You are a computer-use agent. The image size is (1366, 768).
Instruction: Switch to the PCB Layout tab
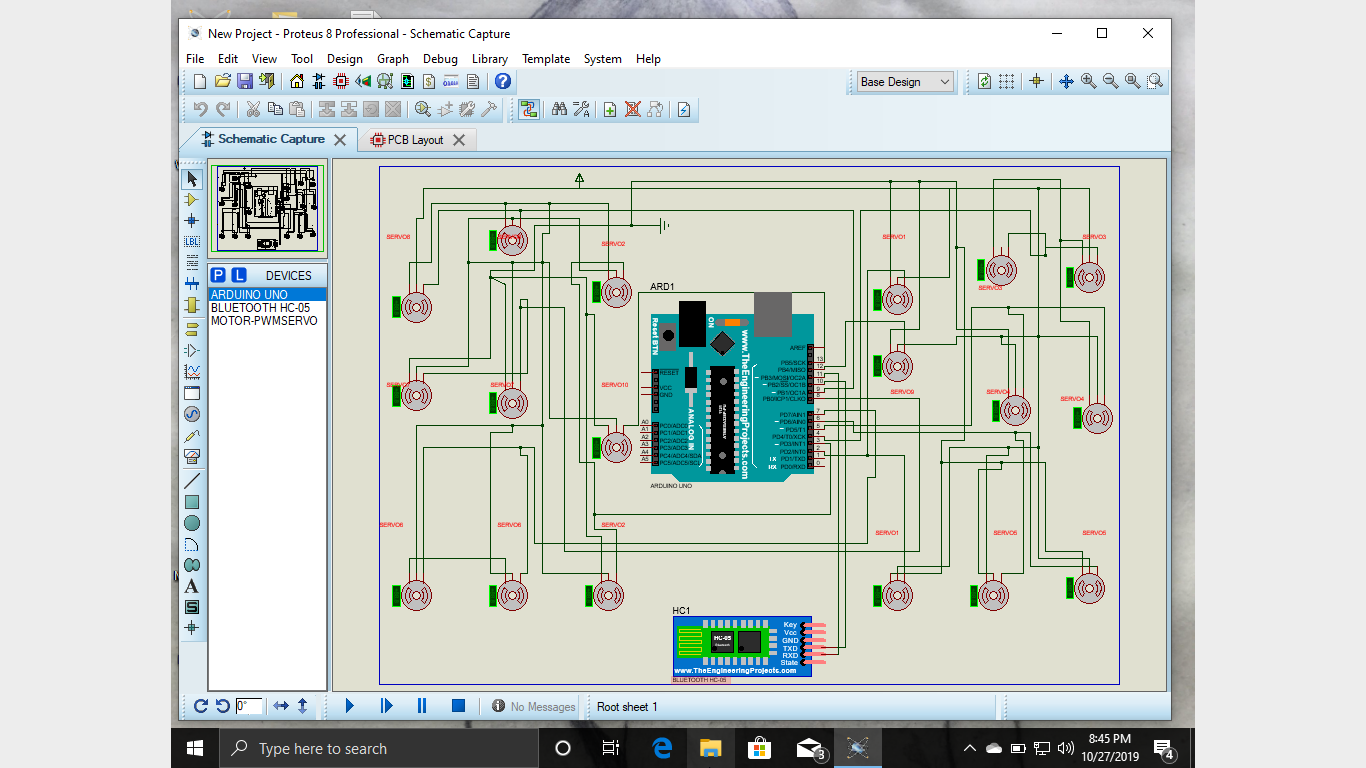pos(414,140)
